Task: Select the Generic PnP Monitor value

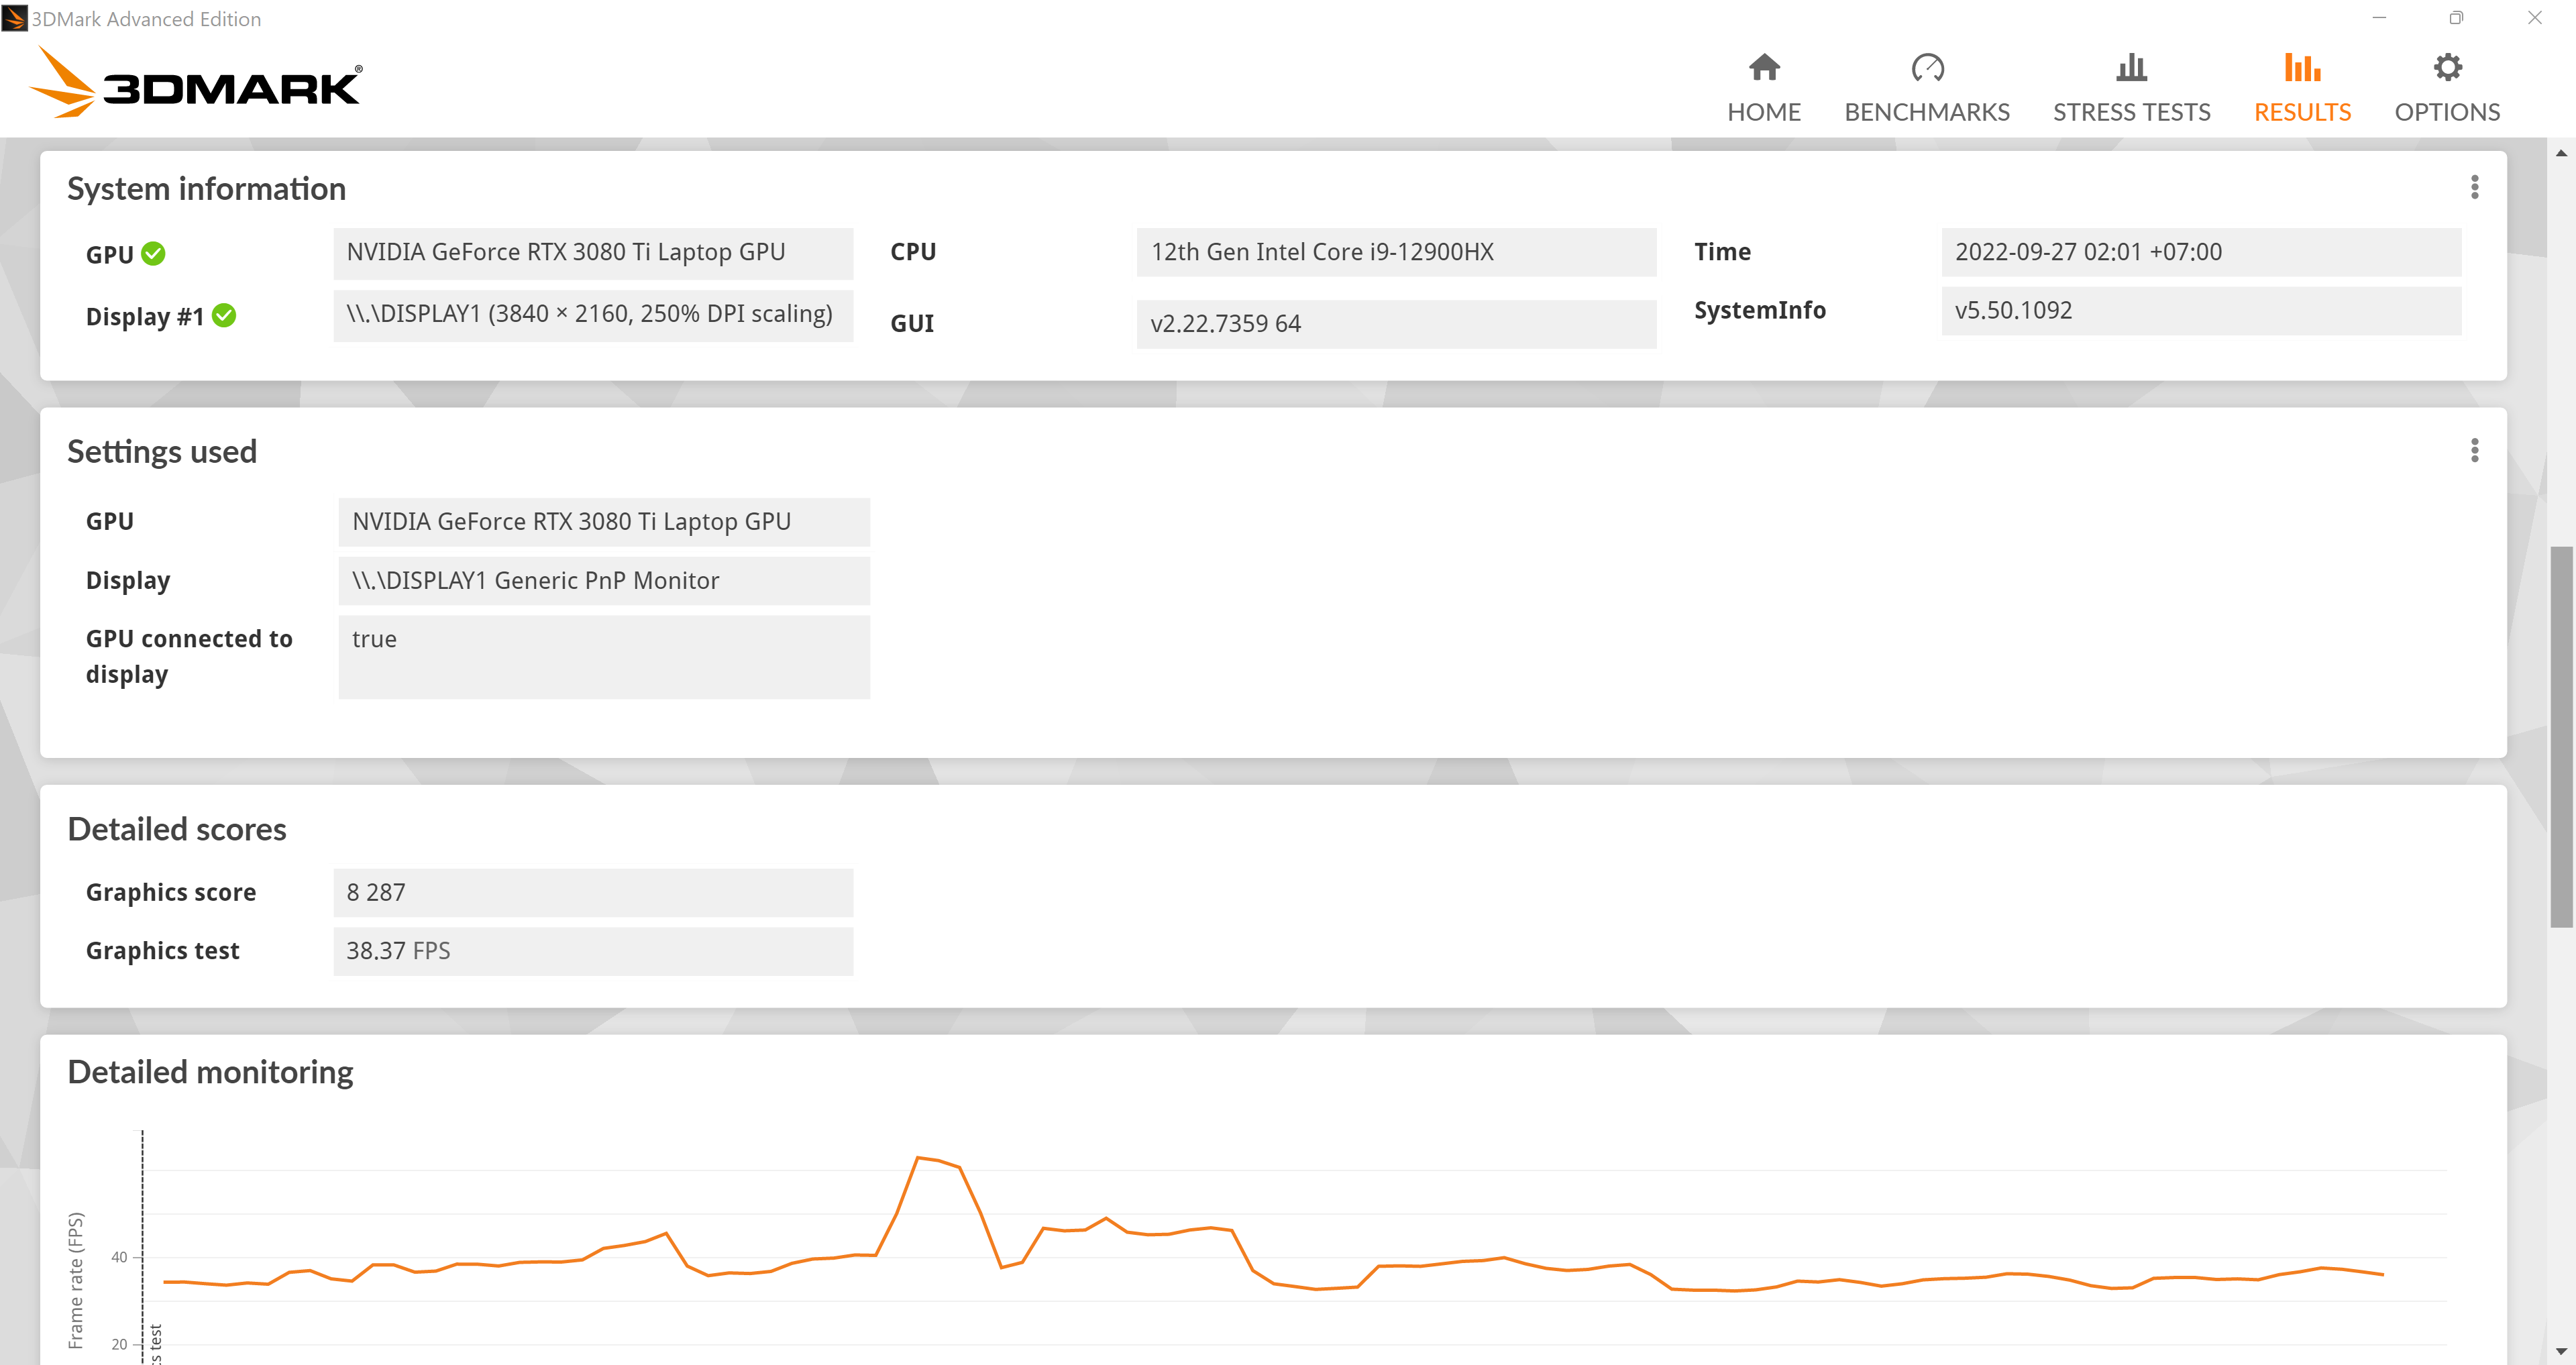Action: pyautogui.click(x=604, y=581)
